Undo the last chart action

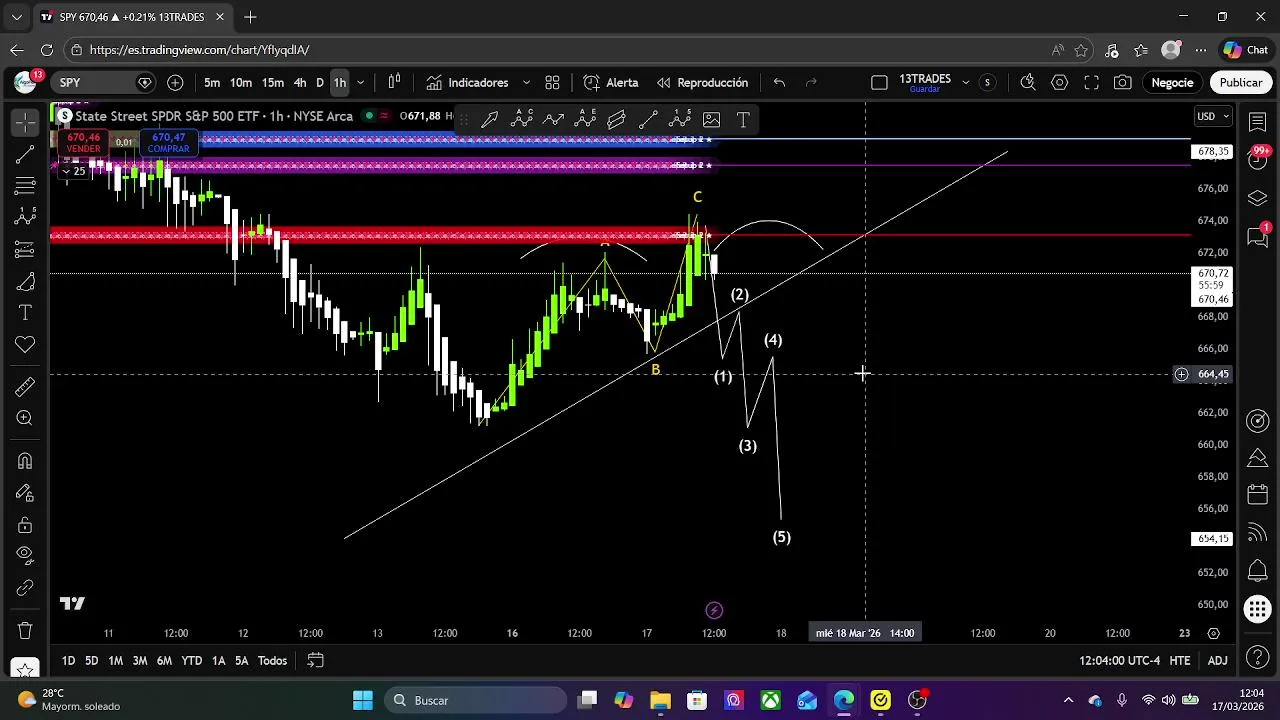[779, 83]
